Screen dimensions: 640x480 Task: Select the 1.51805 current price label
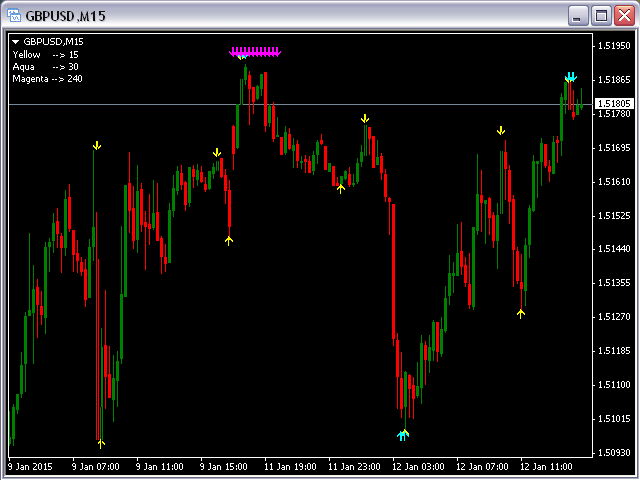click(x=614, y=104)
